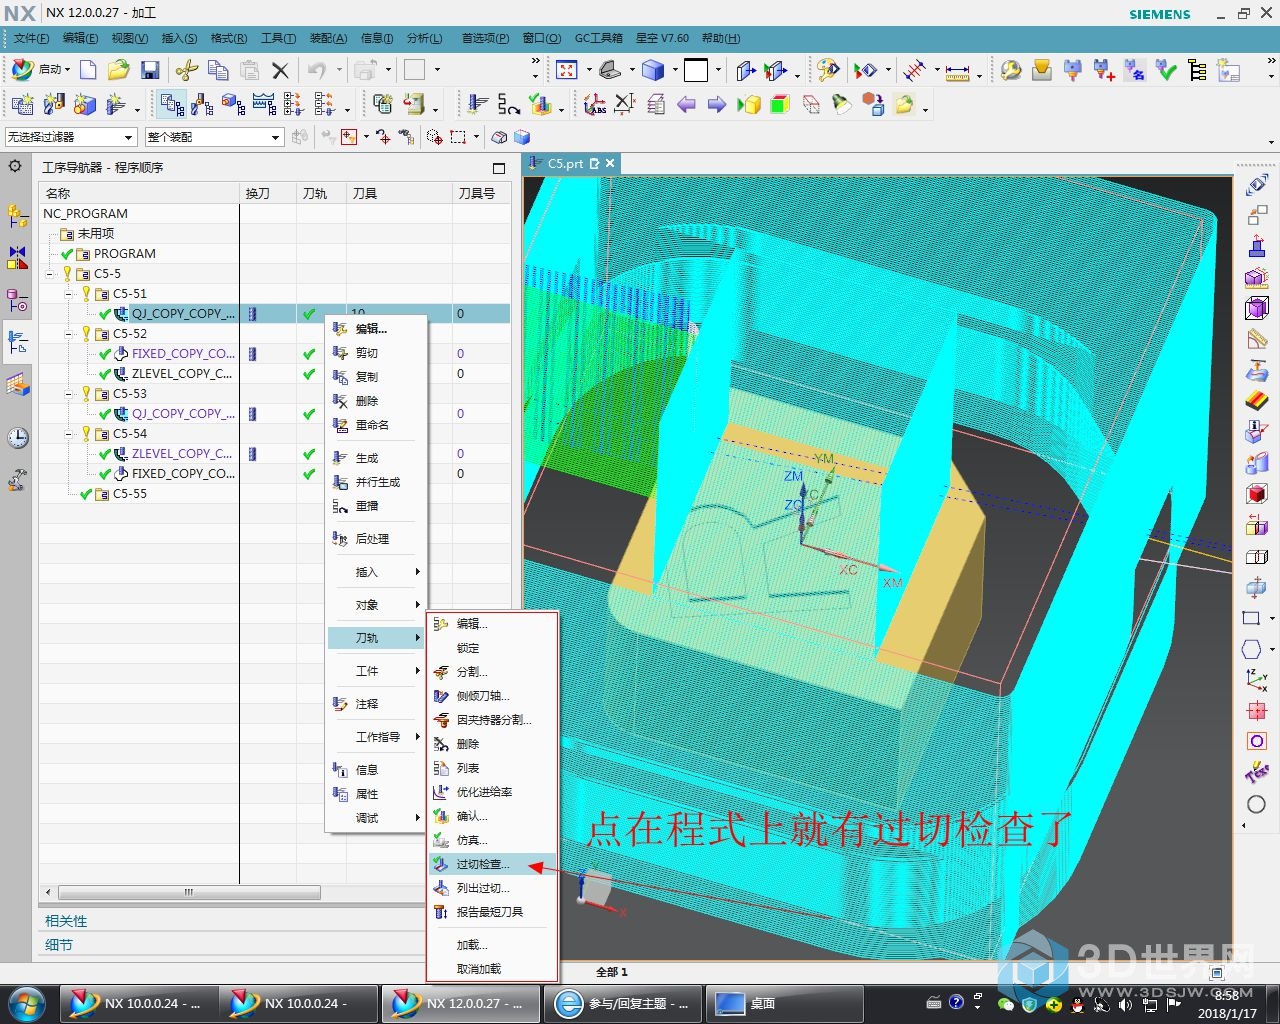Click the Fit view icon
Screen dimensions: 1280x1024
[x=567, y=70]
